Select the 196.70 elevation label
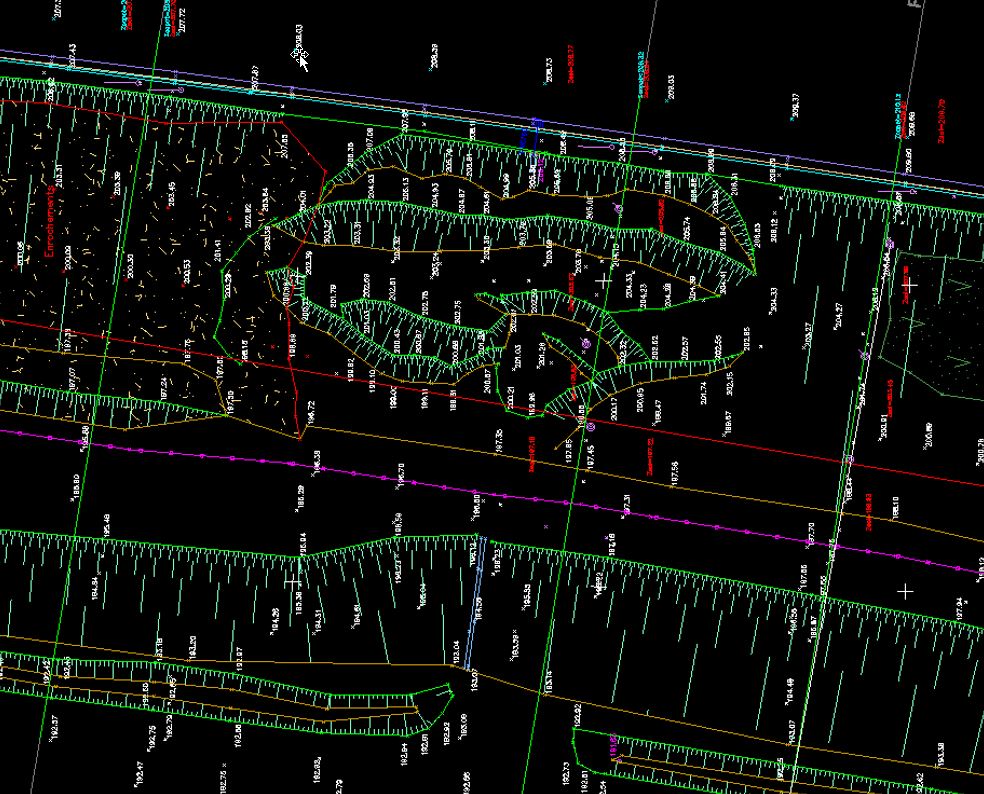 tap(400, 473)
